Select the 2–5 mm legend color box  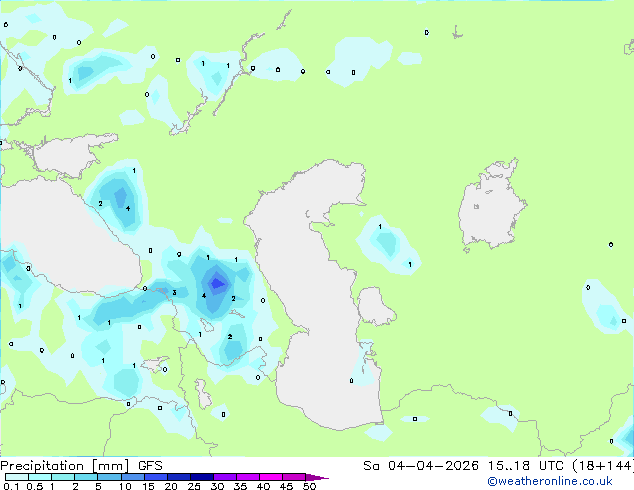[86, 477]
